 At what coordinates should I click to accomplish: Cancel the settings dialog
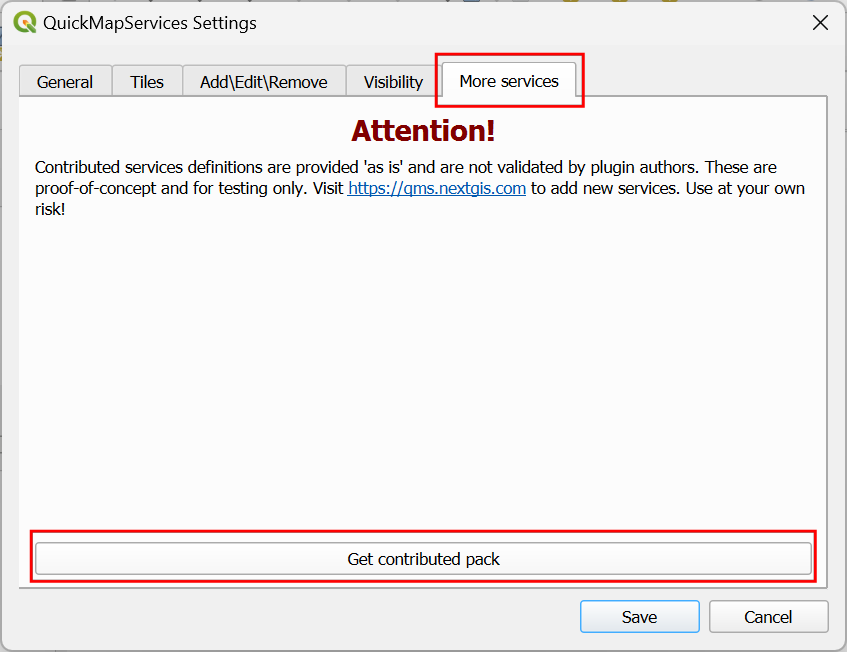pos(768,617)
